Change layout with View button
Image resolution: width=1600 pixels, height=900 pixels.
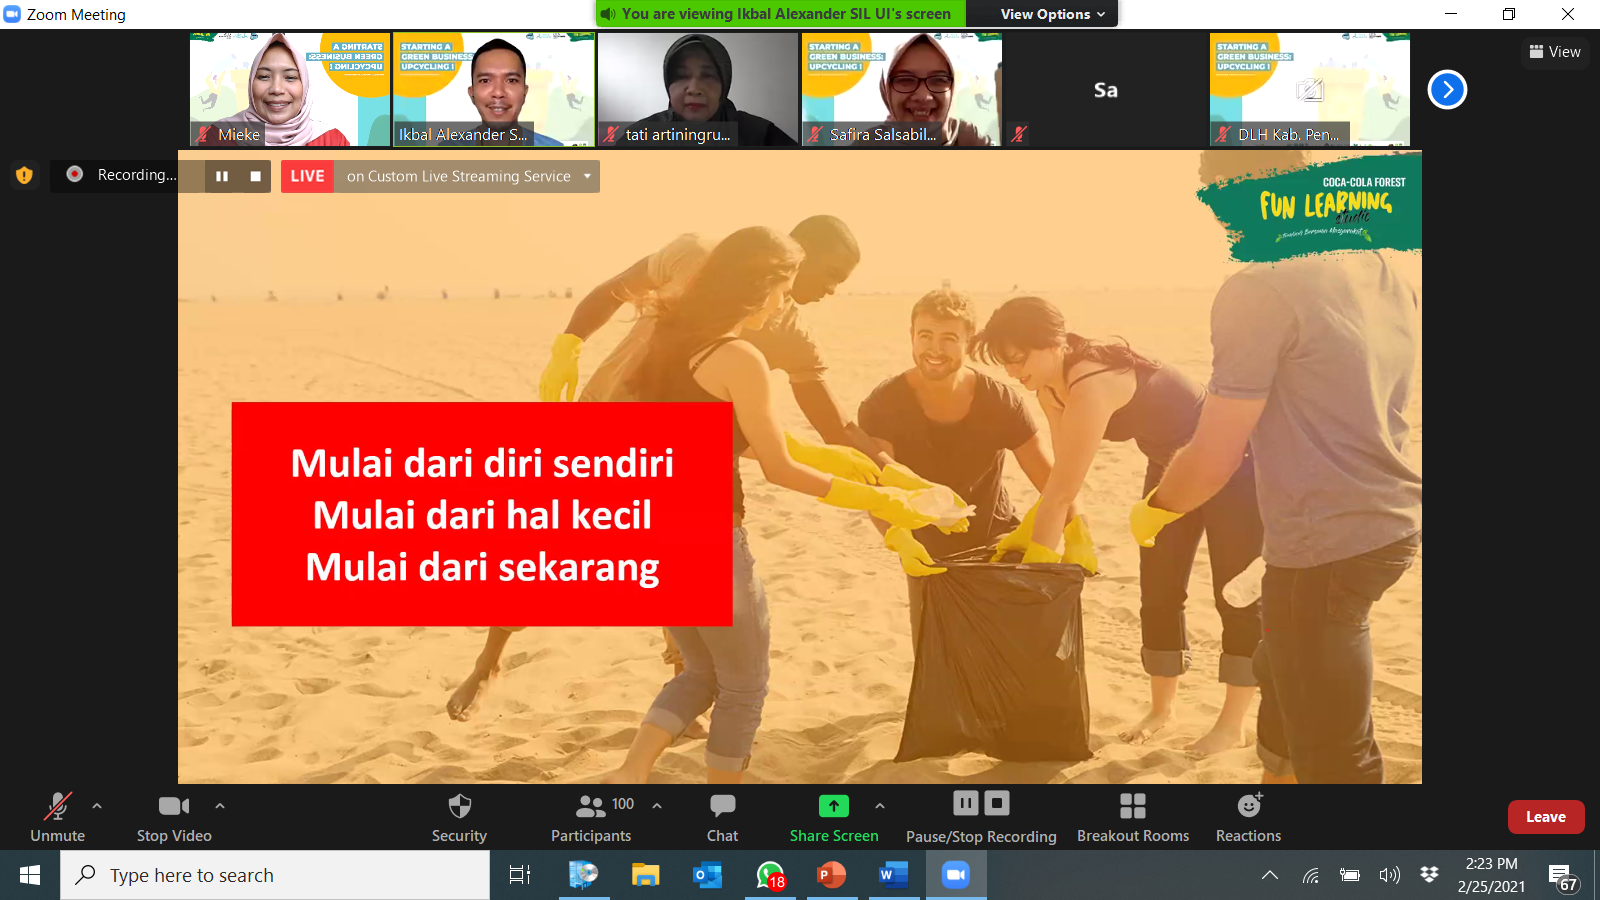[x=1555, y=52]
